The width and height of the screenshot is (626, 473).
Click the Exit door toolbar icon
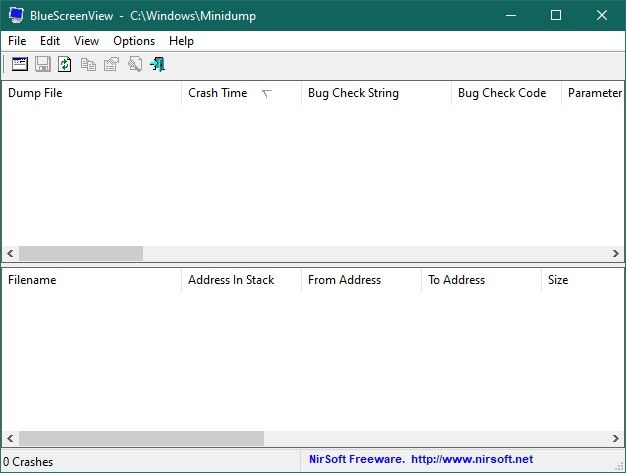[x=157, y=65]
